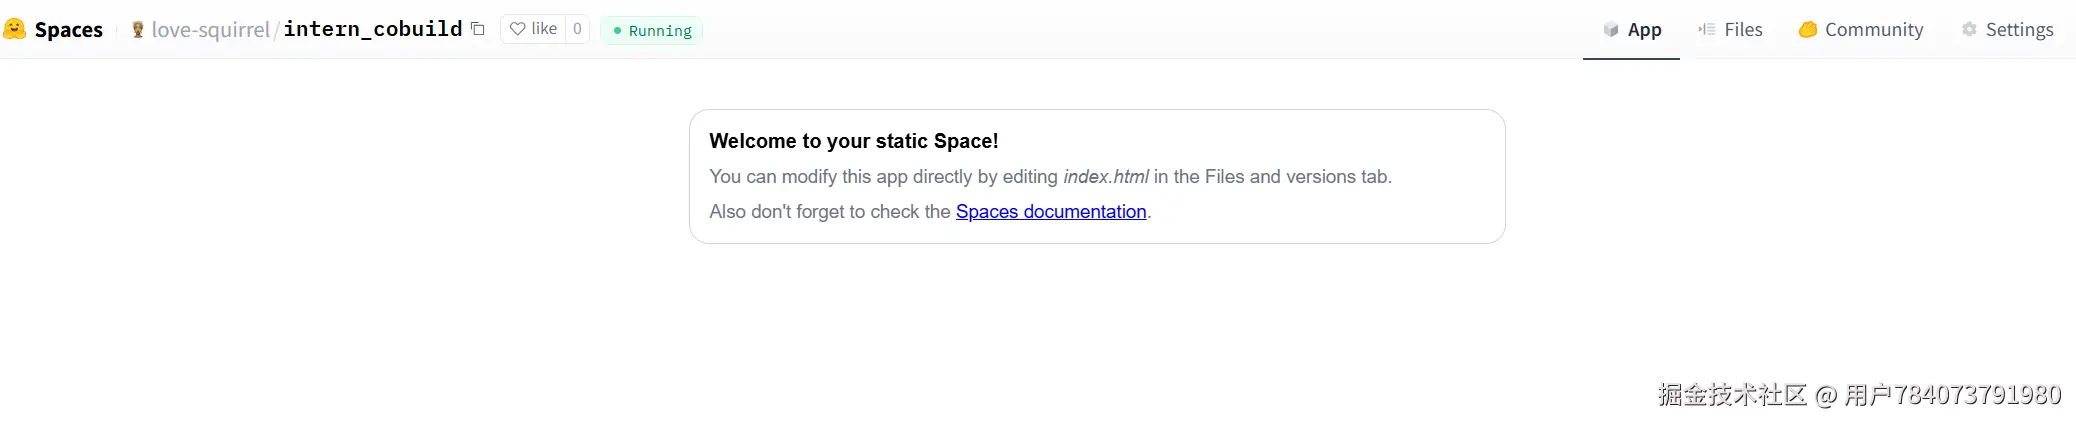Open the love-squirrel profile link
The width and height of the screenshot is (2076, 423).
(x=210, y=30)
